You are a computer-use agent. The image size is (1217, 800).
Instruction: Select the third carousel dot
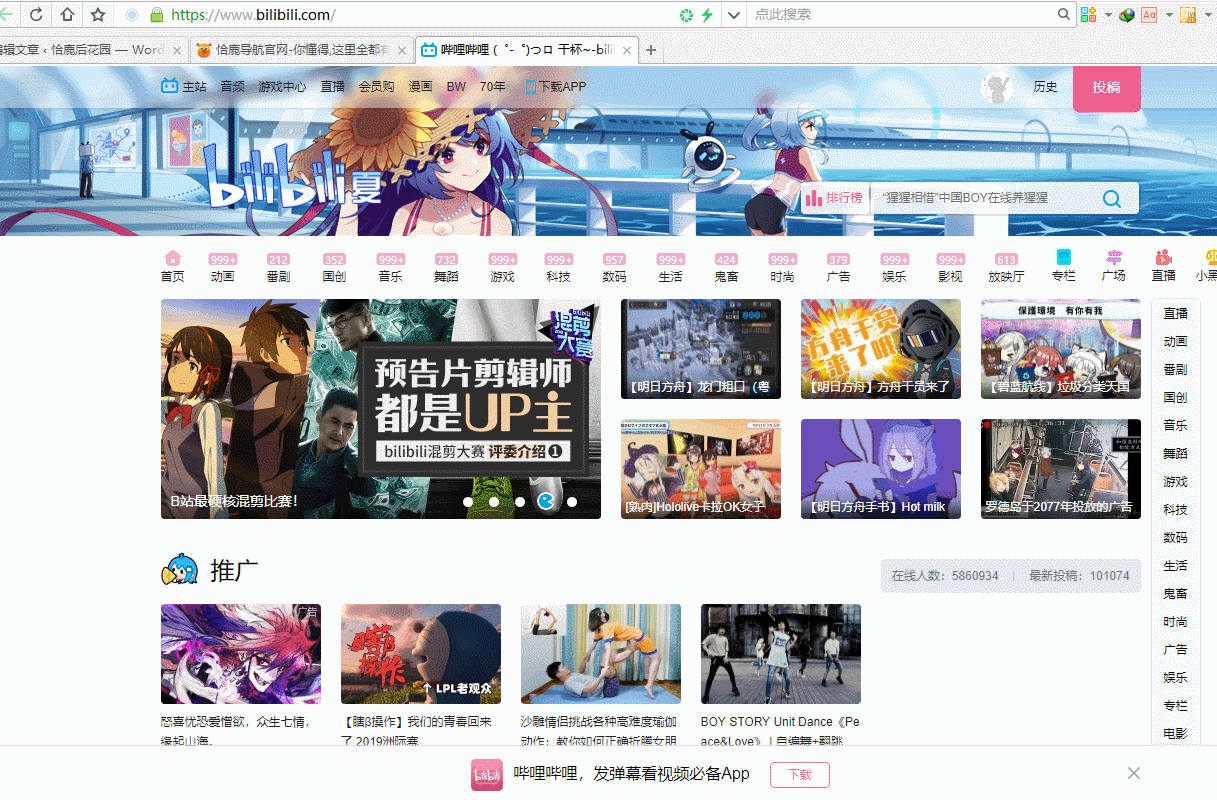pyautogui.click(x=520, y=501)
